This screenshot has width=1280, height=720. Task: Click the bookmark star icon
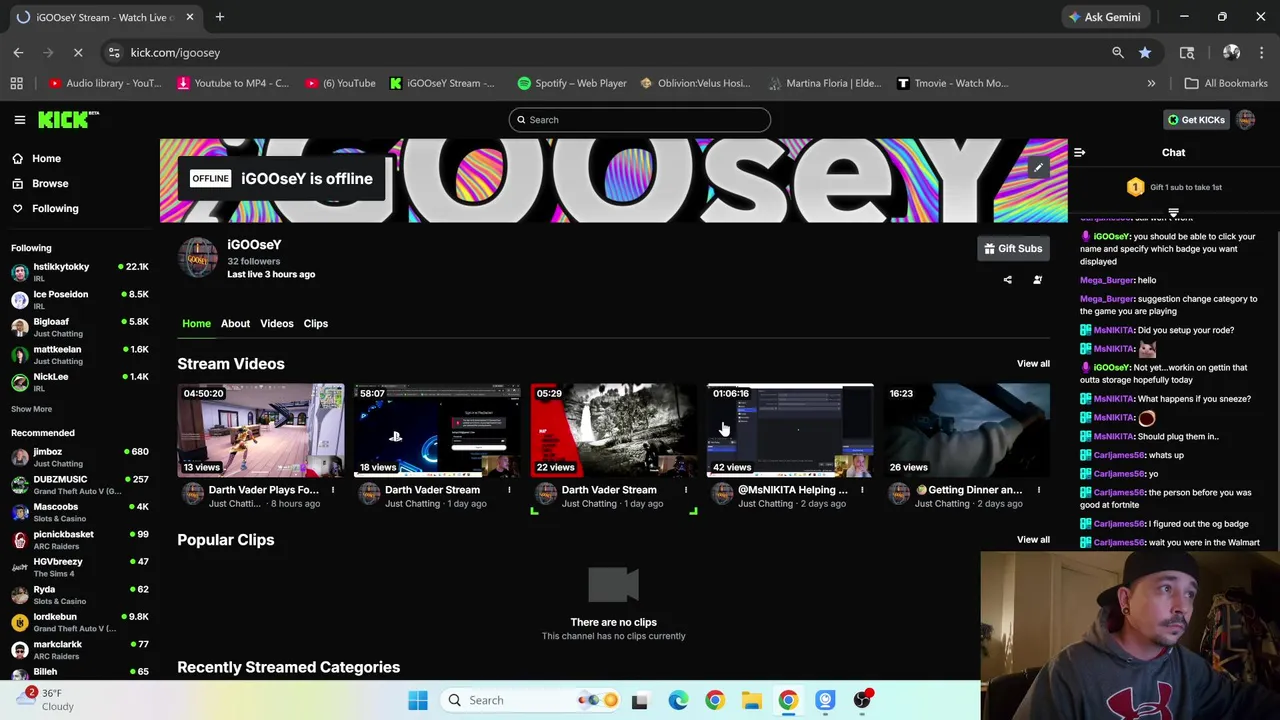click(x=1144, y=52)
